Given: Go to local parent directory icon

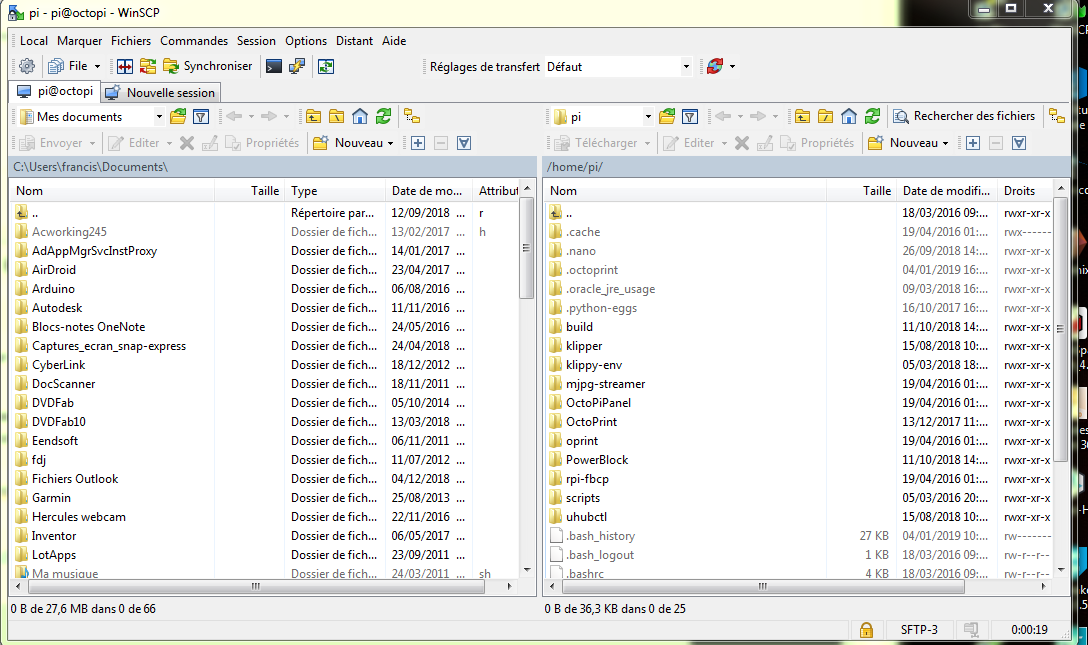Looking at the screenshot, I should (x=314, y=117).
